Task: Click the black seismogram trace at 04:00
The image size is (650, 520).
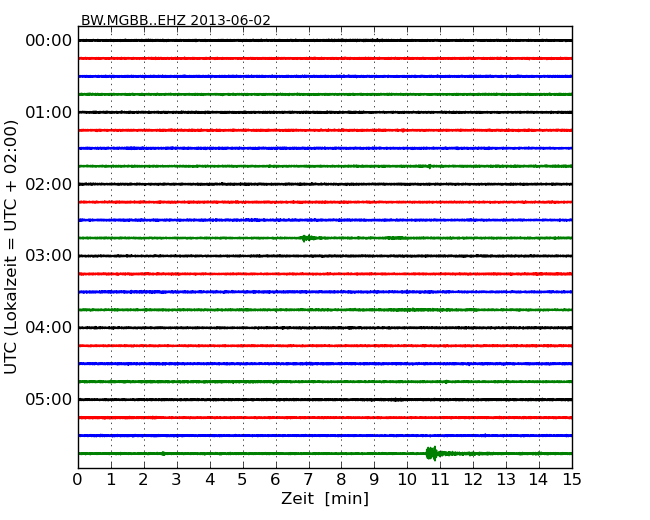Action: click(325, 328)
